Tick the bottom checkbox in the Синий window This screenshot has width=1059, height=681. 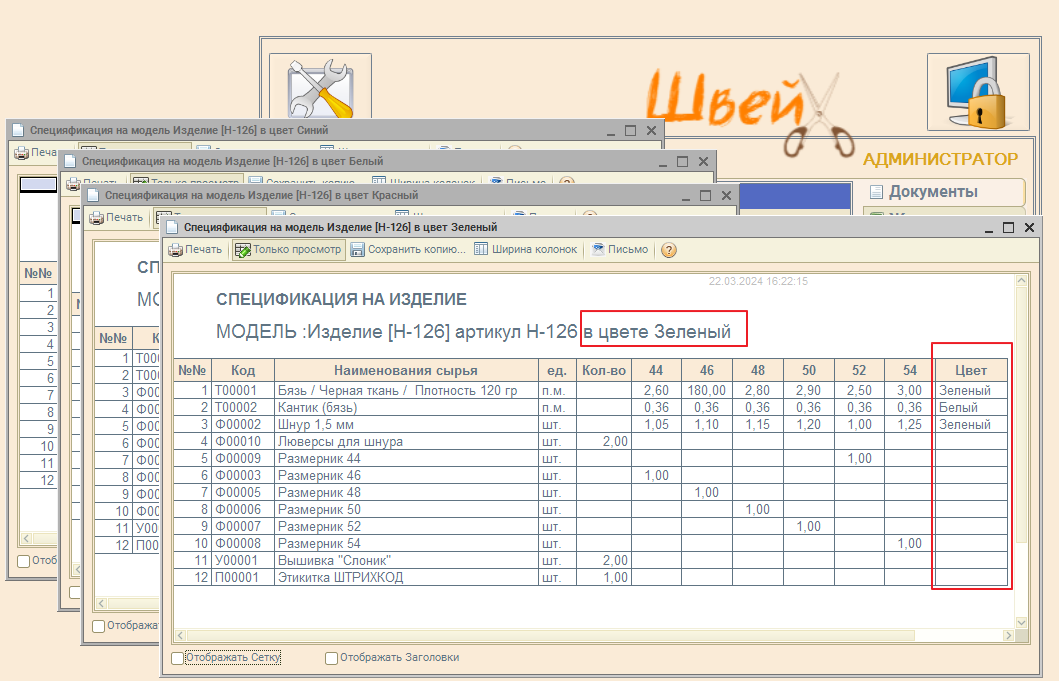(24, 561)
